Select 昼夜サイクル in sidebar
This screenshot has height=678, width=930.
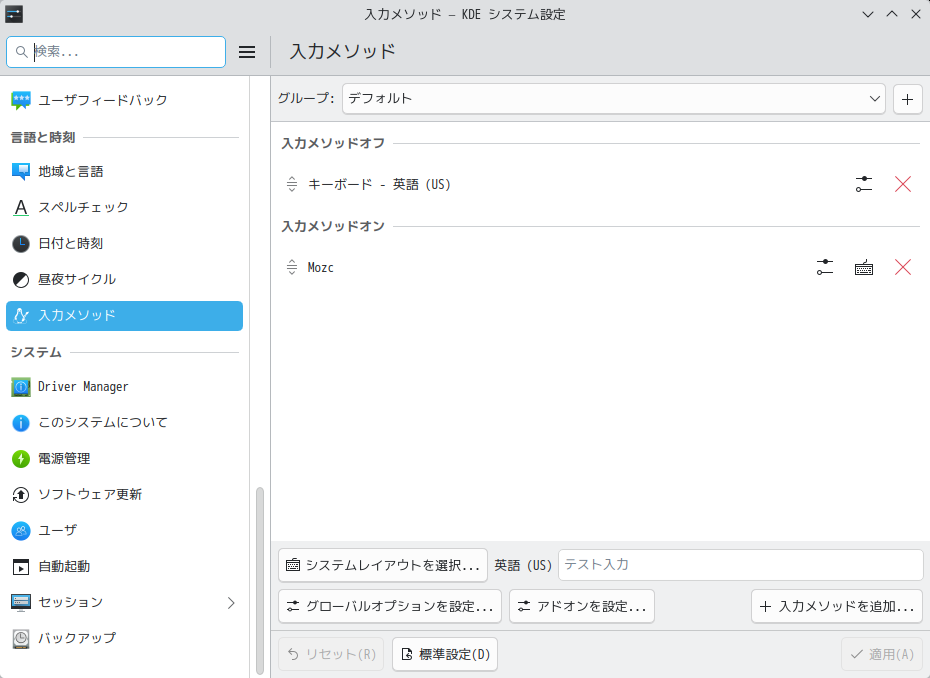click(x=125, y=279)
